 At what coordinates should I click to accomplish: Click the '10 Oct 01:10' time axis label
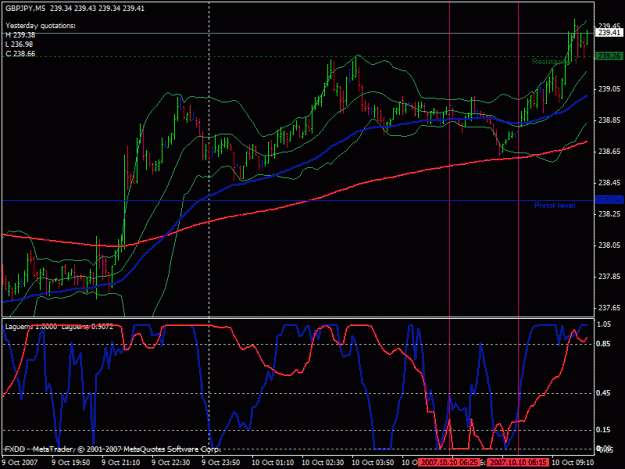tap(273, 462)
